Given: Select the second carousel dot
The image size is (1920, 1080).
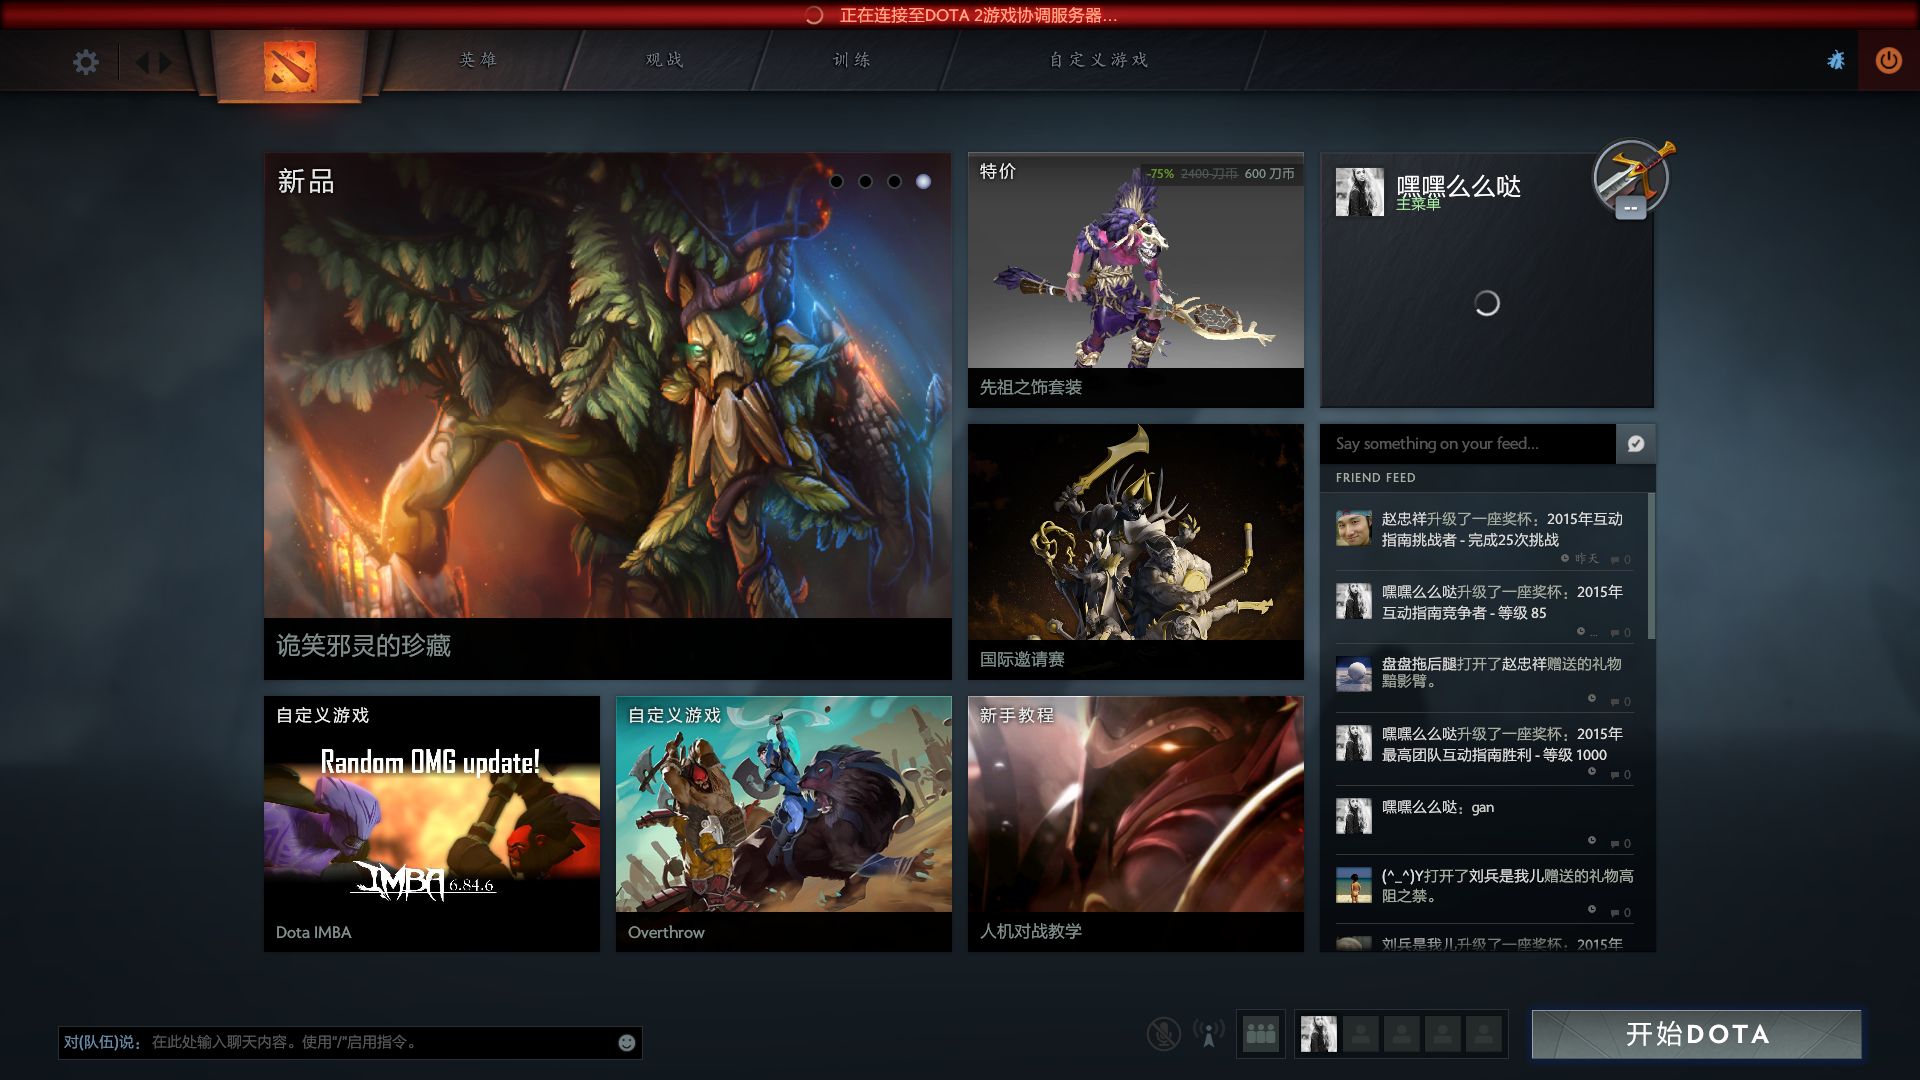Looking at the screenshot, I should click(866, 181).
